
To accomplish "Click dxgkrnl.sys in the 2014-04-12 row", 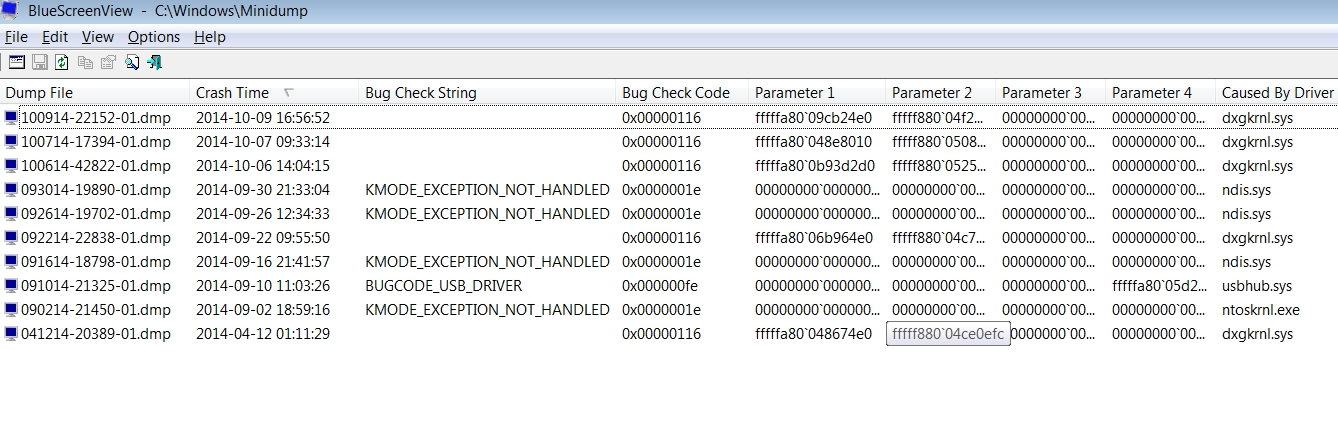I will coord(1257,333).
